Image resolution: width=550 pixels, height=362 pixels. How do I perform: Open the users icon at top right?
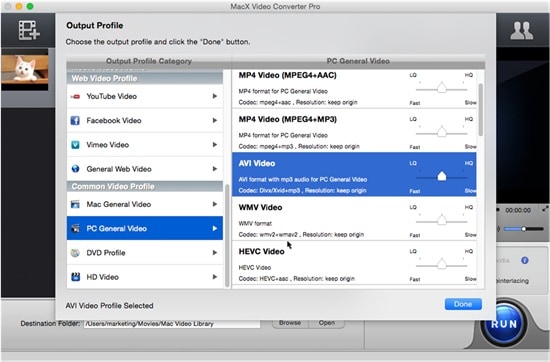click(522, 31)
